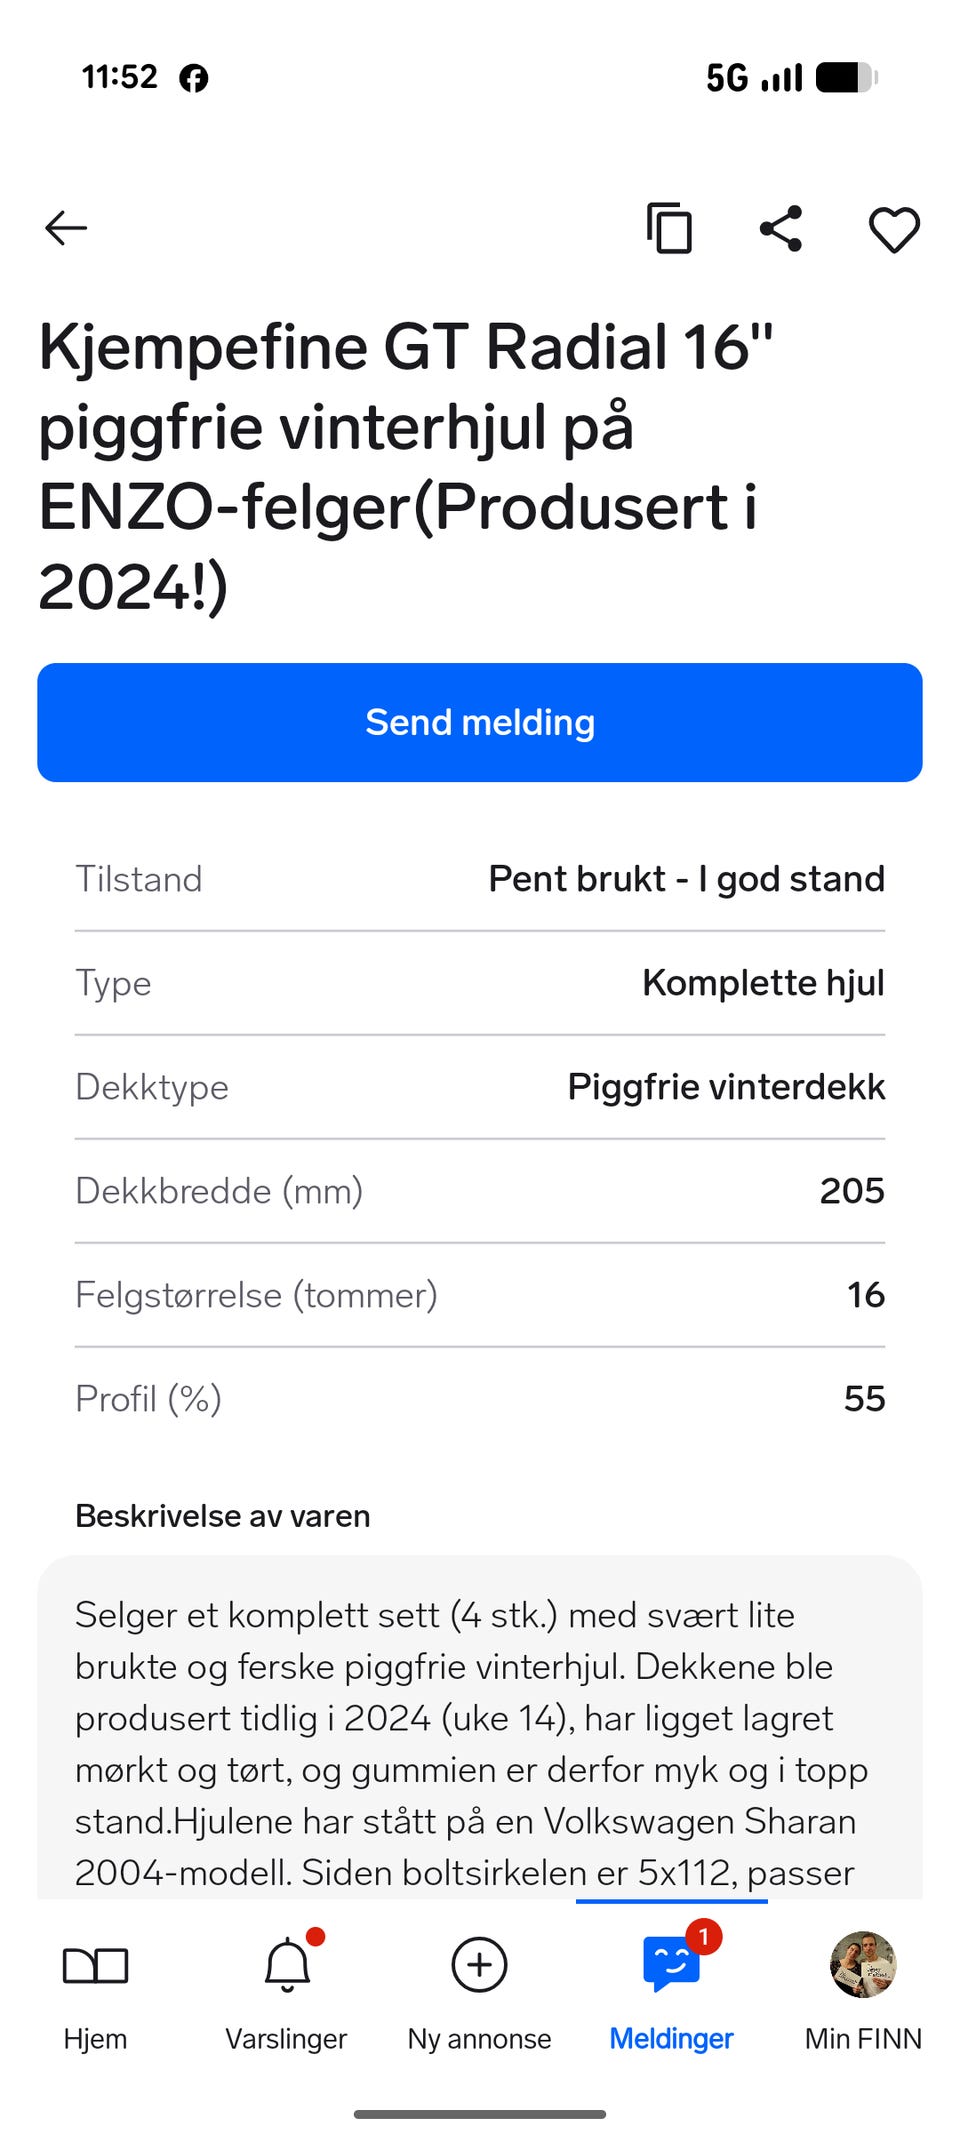
Task: Tap the Facebook icon in the status bar
Action: (194, 78)
